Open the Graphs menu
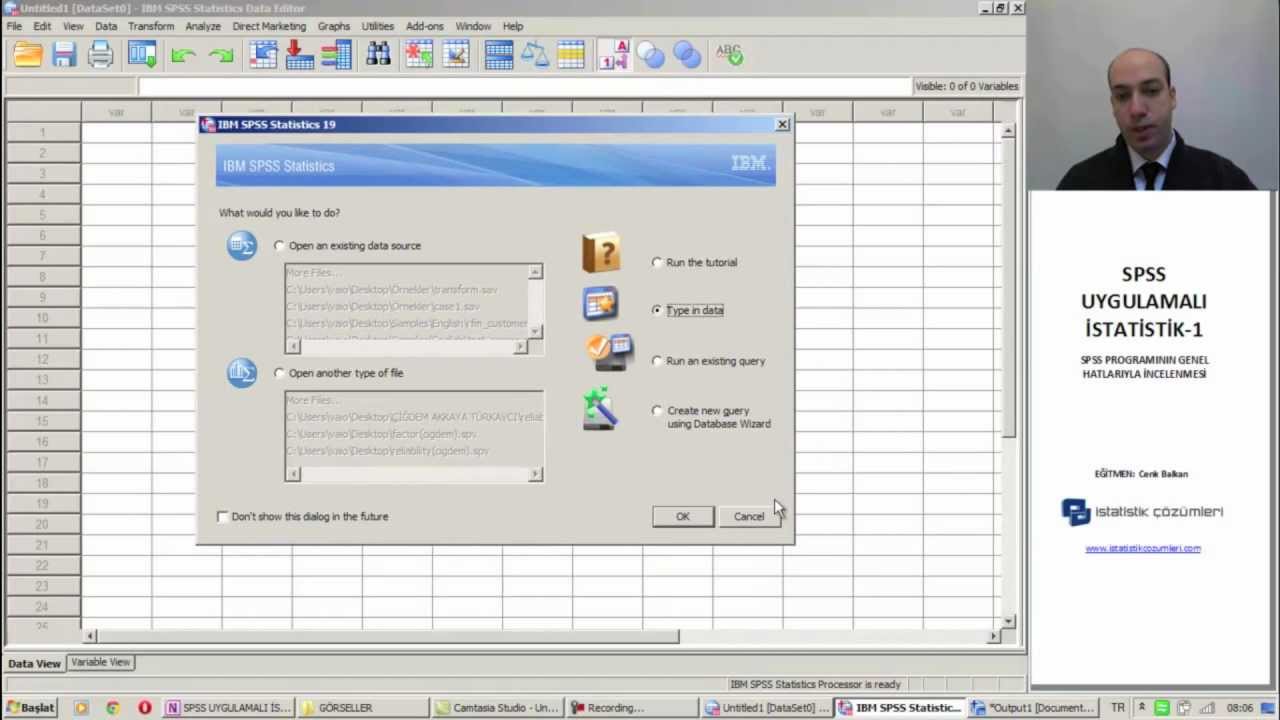Viewport: 1280px width, 720px height. point(334,26)
